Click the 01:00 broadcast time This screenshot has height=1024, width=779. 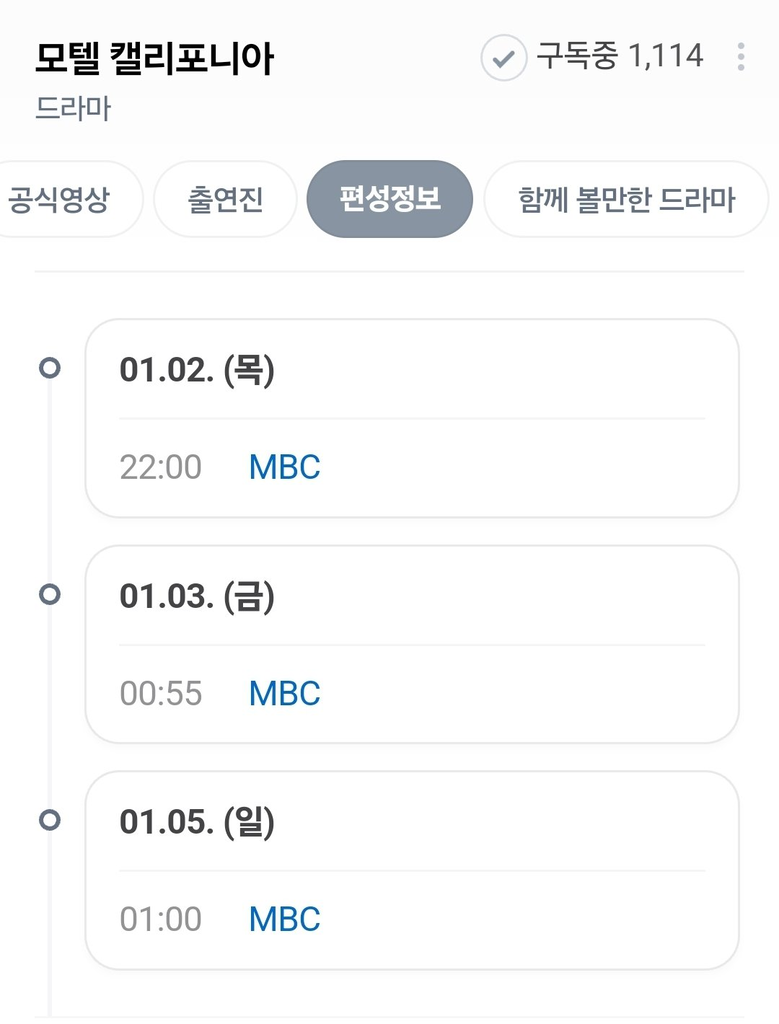click(x=161, y=919)
